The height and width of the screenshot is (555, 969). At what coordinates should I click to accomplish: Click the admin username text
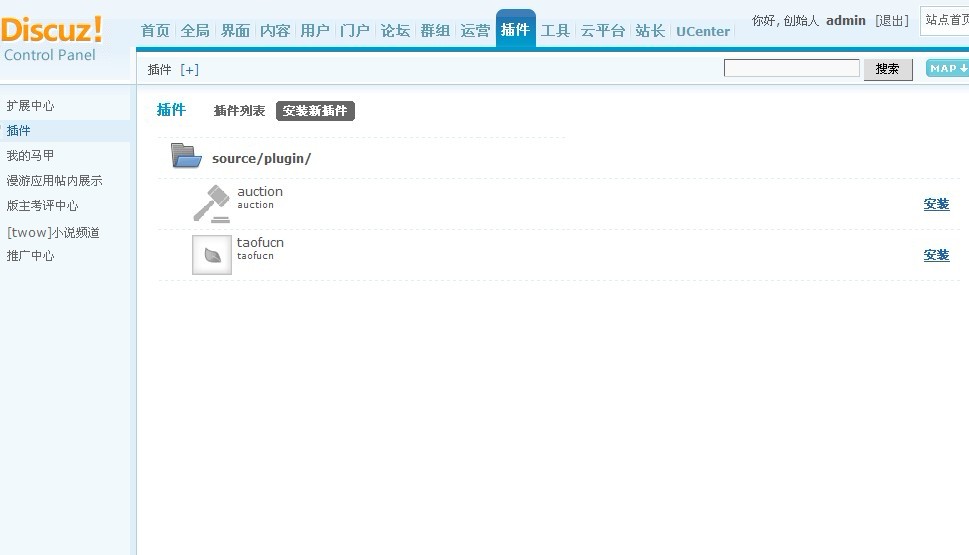click(846, 20)
